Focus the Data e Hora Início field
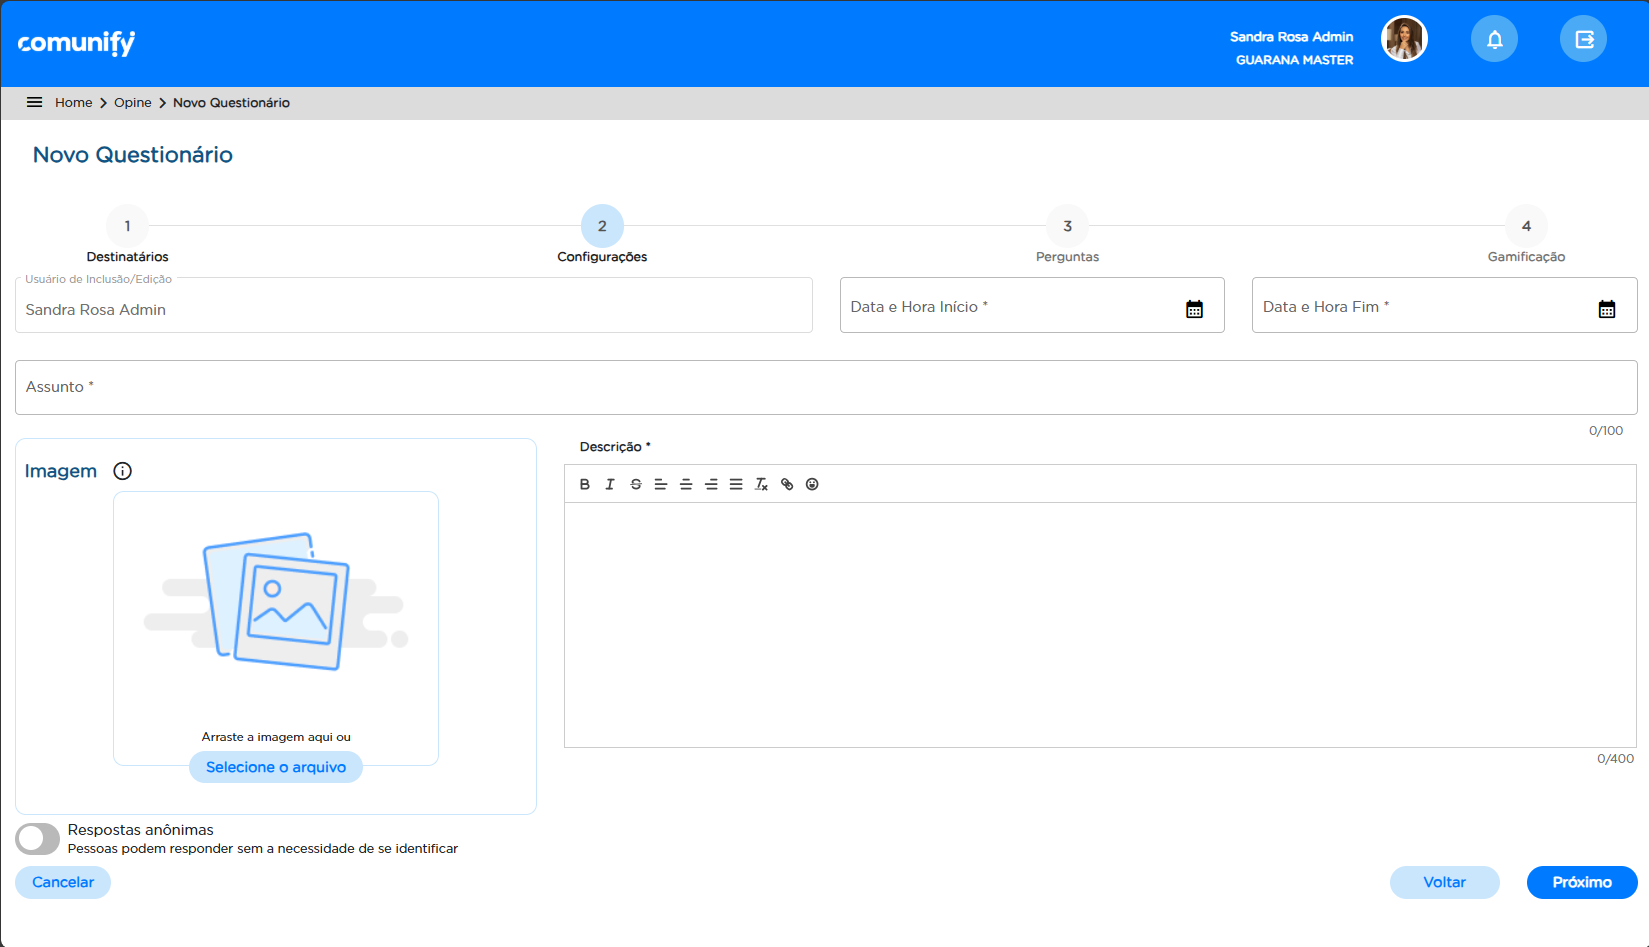The width and height of the screenshot is (1649, 947). (1032, 305)
